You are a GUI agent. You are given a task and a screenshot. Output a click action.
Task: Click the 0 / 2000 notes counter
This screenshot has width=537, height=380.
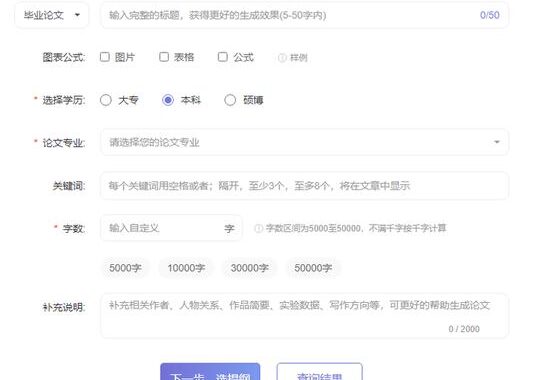pos(464,329)
